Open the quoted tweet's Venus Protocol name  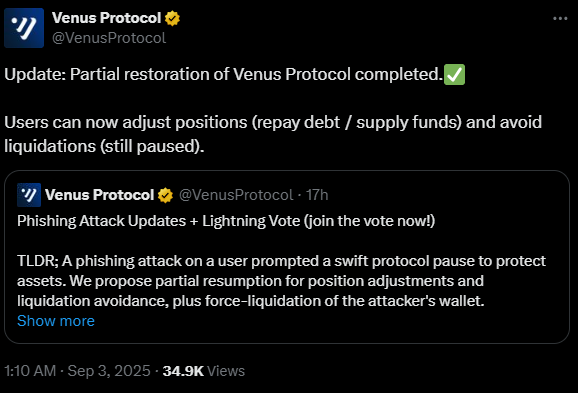click(100, 195)
